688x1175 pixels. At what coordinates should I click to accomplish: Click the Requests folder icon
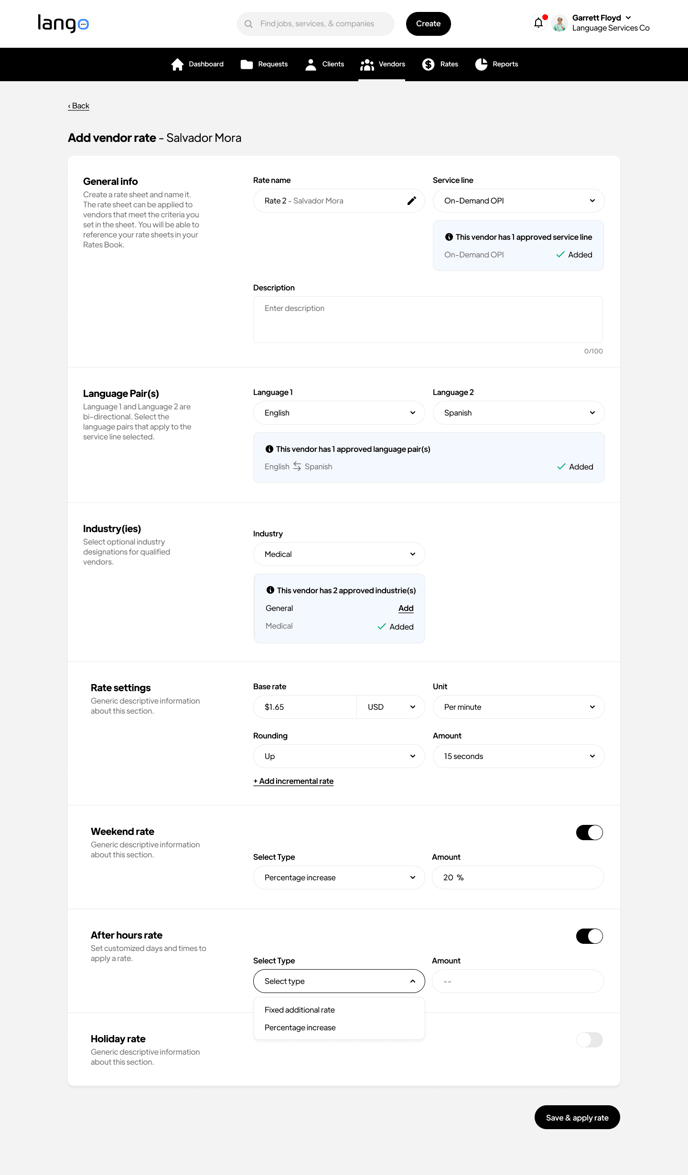click(247, 64)
